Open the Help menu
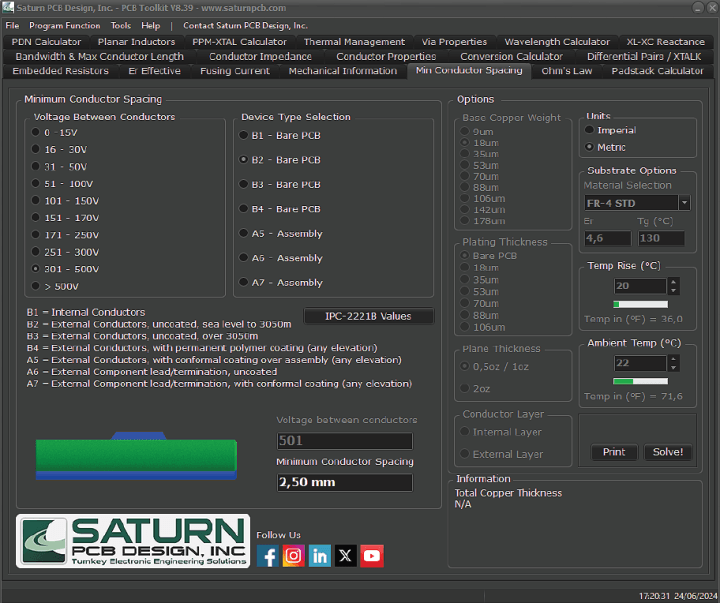The image size is (720, 603). coord(151,25)
